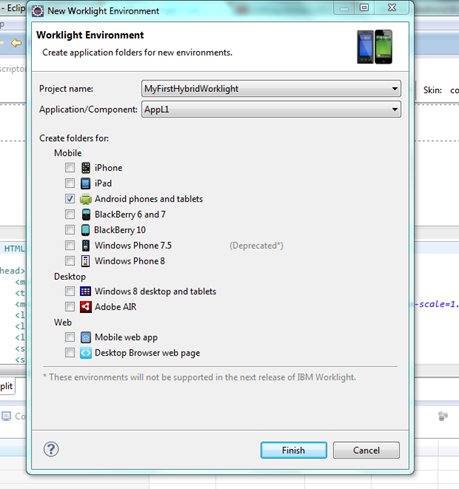Expand the Application/Component combo box
The image size is (459, 489).
tap(271, 109)
